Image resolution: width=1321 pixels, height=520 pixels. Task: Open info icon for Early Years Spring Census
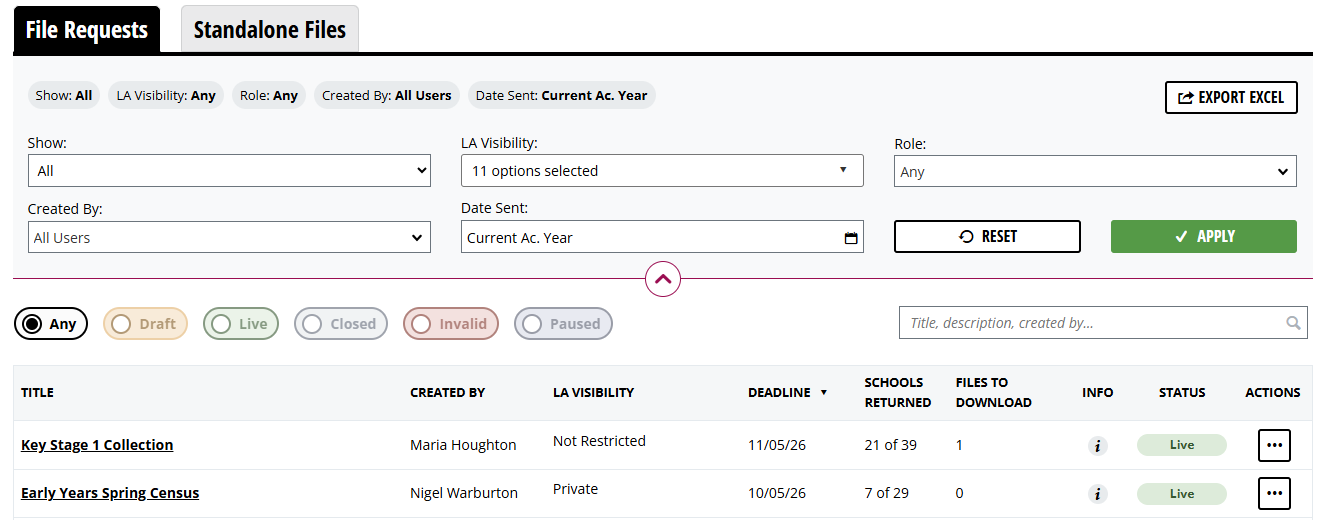pyautogui.click(x=1097, y=494)
